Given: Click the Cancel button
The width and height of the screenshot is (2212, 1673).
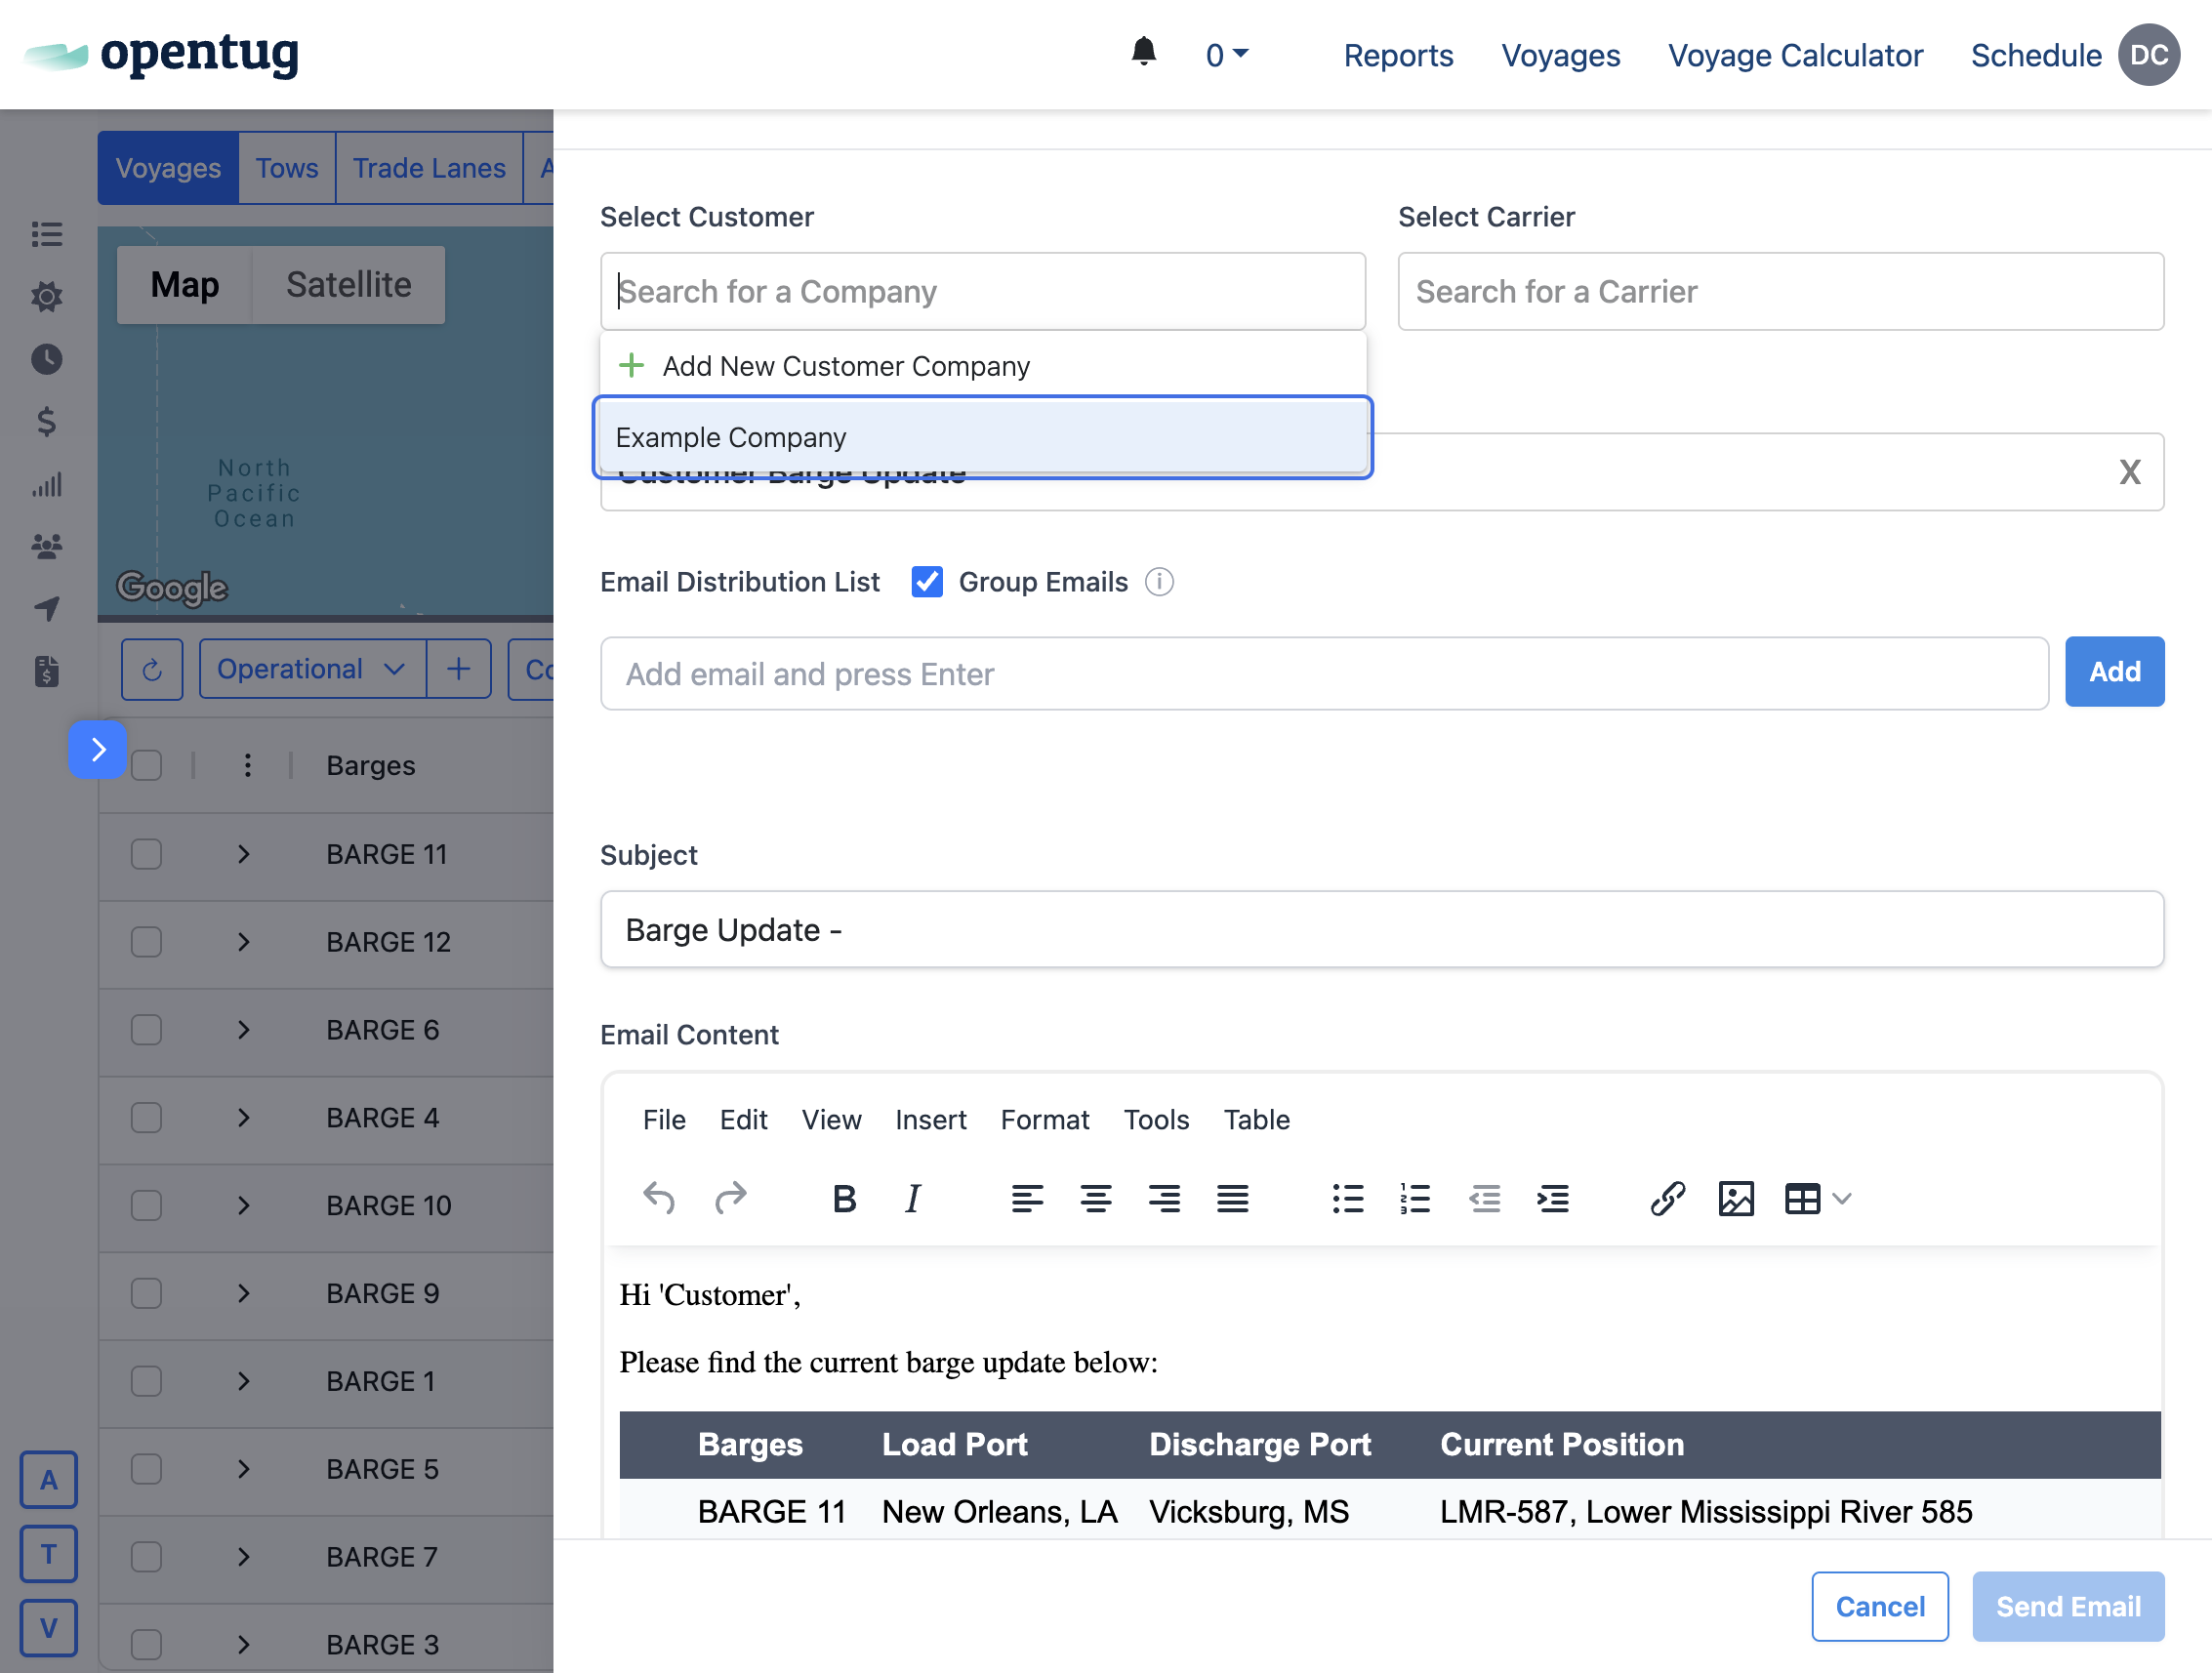Looking at the screenshot, I should (1878, 1606).
